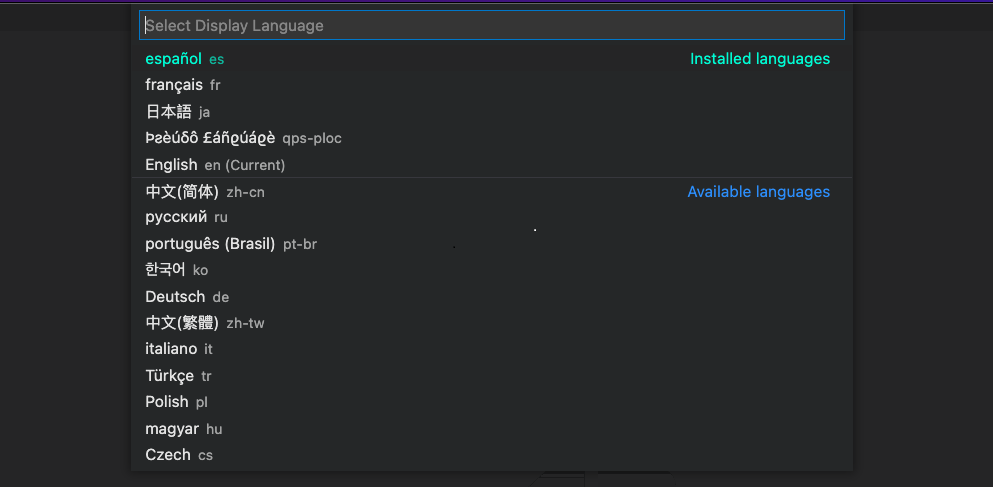Pick italiano (it) display language
This screenshot has width=993, height=487.
[171, 349]
